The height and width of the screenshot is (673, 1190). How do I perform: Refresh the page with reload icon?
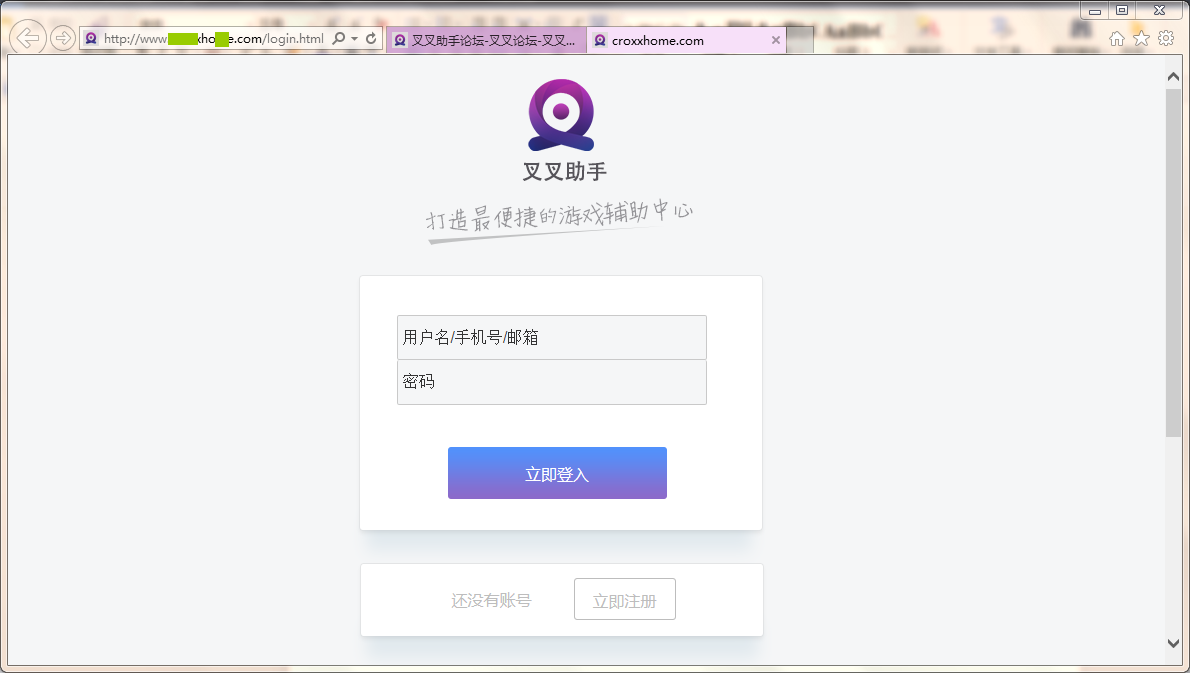[371, 38]
